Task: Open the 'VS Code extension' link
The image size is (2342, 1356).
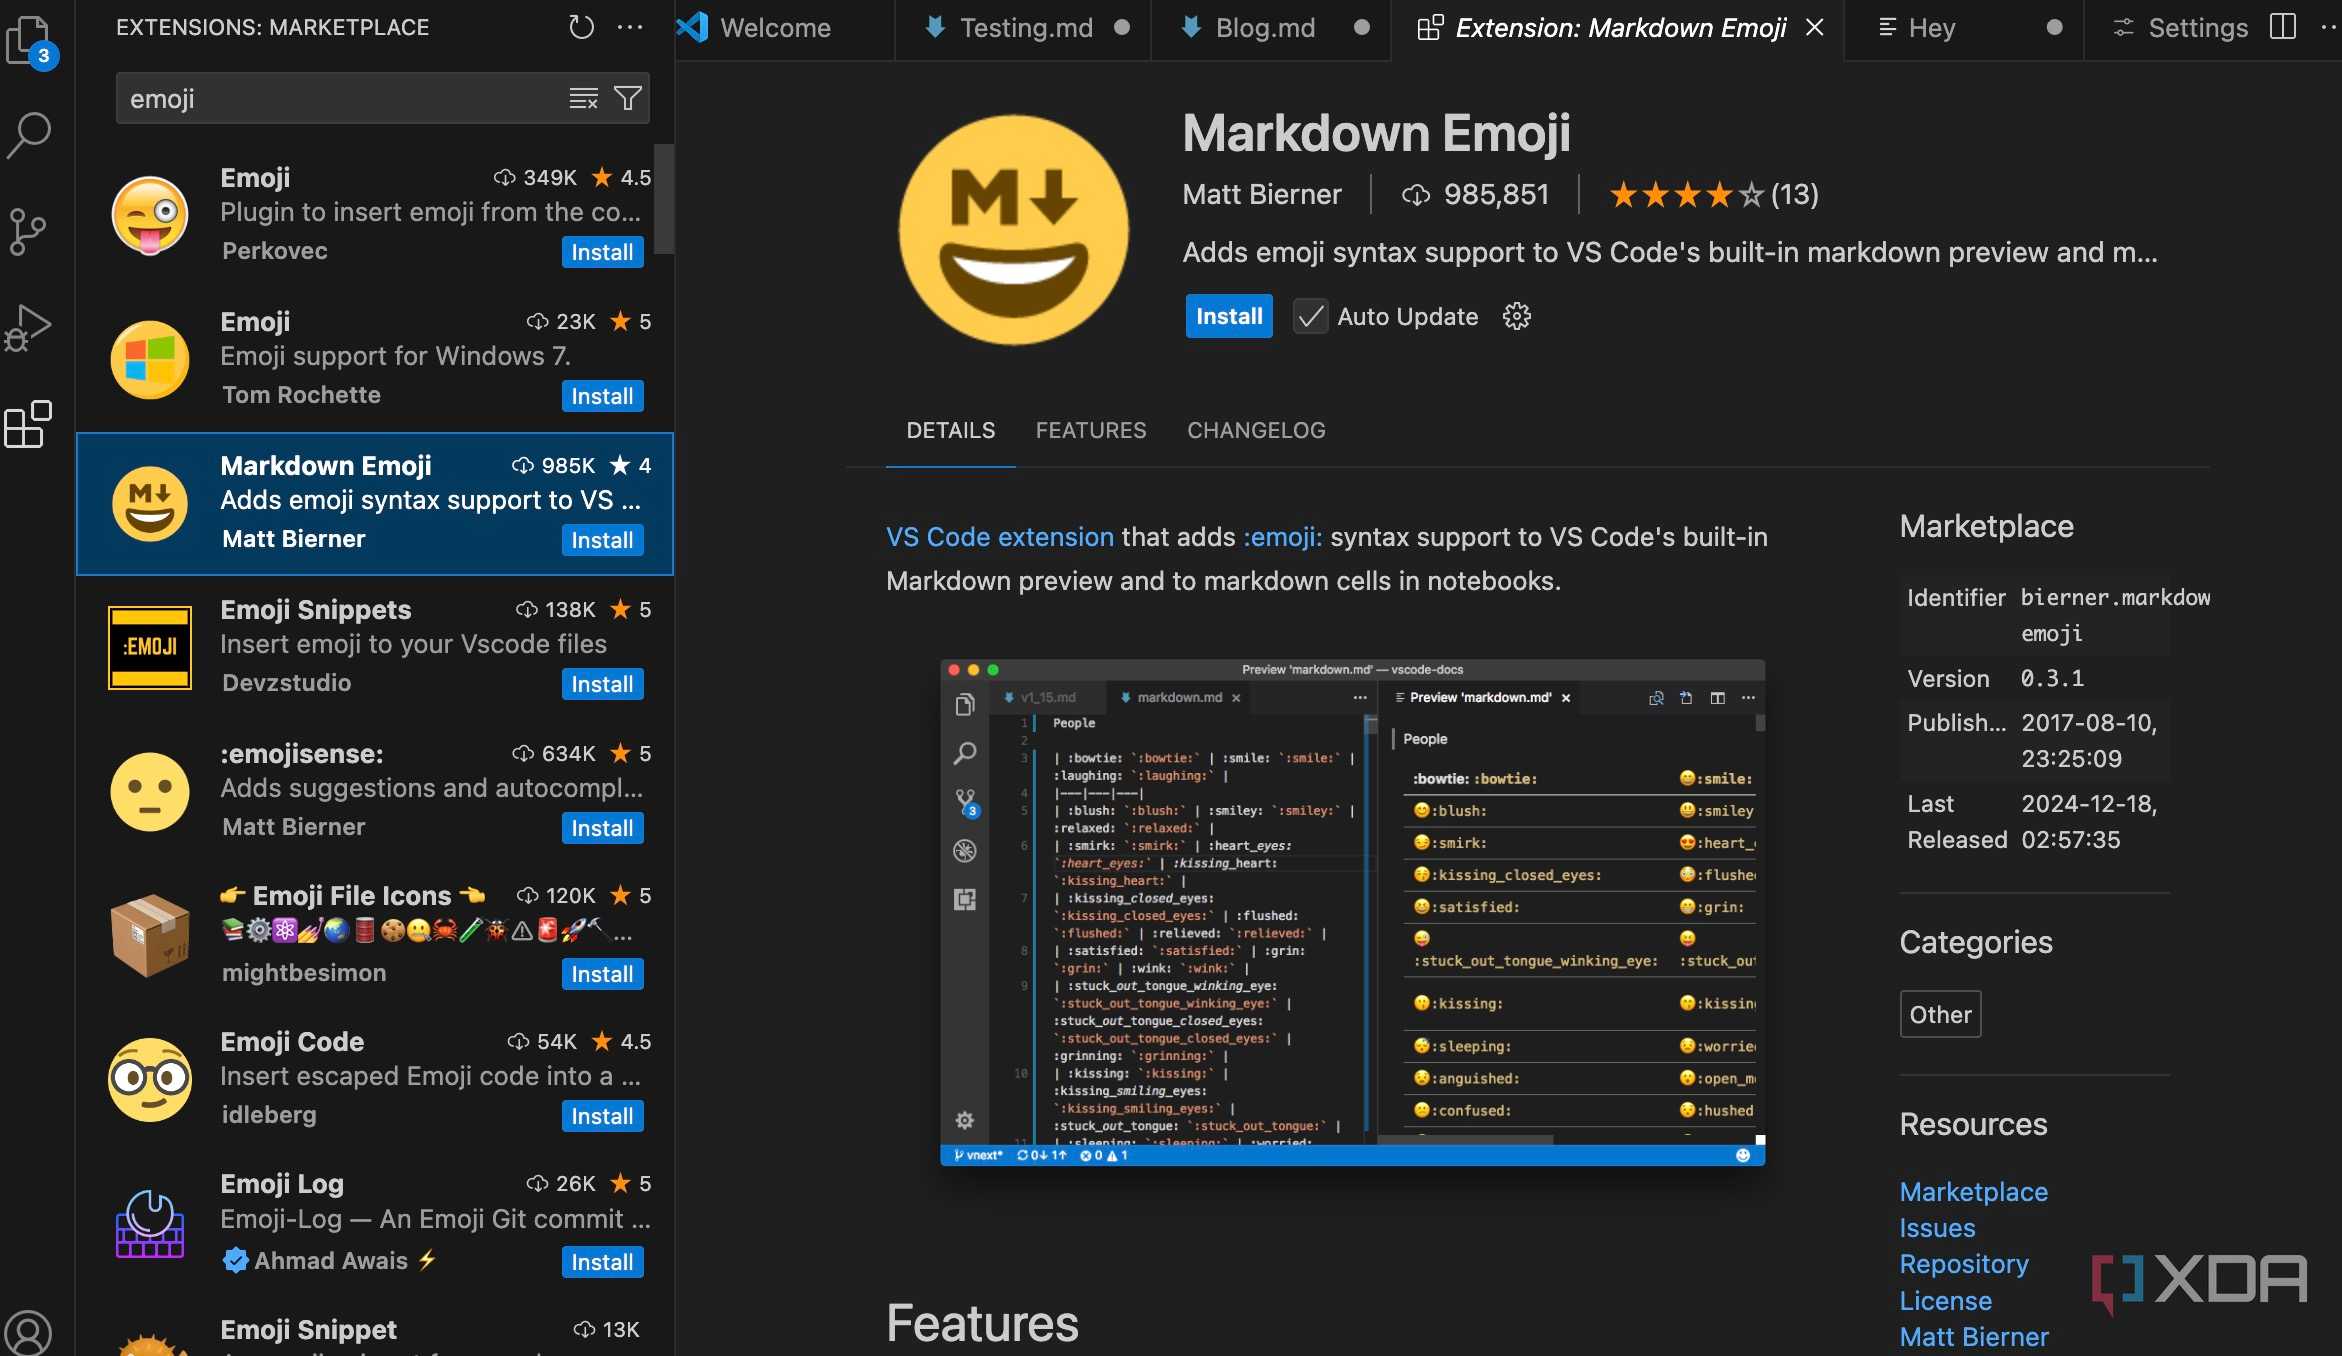Action: click(x=999, y=537)
